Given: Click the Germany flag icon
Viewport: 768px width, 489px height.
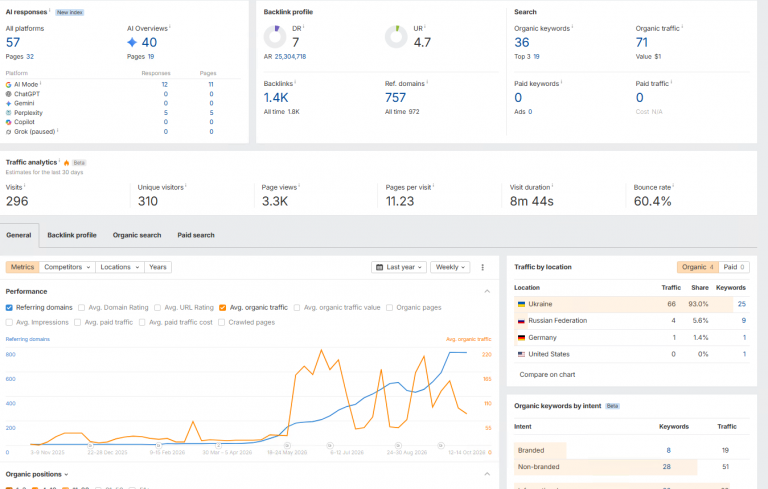Looking at the screenshot, I should click(521, 338).
